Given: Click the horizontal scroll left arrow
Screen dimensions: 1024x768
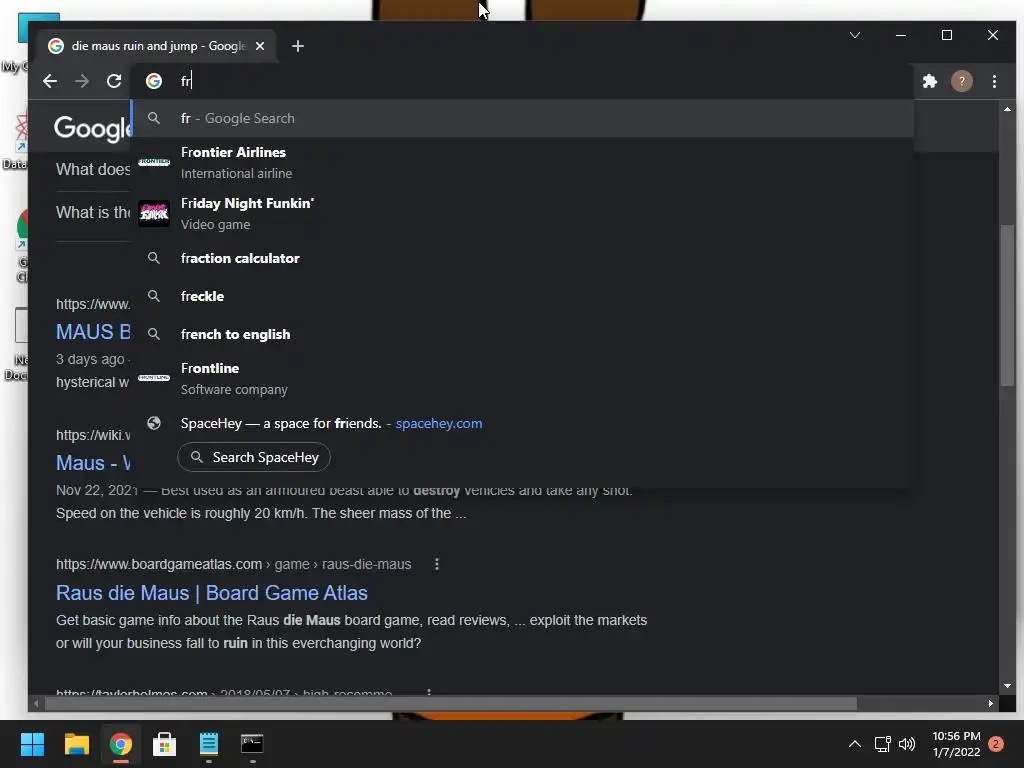Looking at the screenshot, I should [x=36, y=703].
